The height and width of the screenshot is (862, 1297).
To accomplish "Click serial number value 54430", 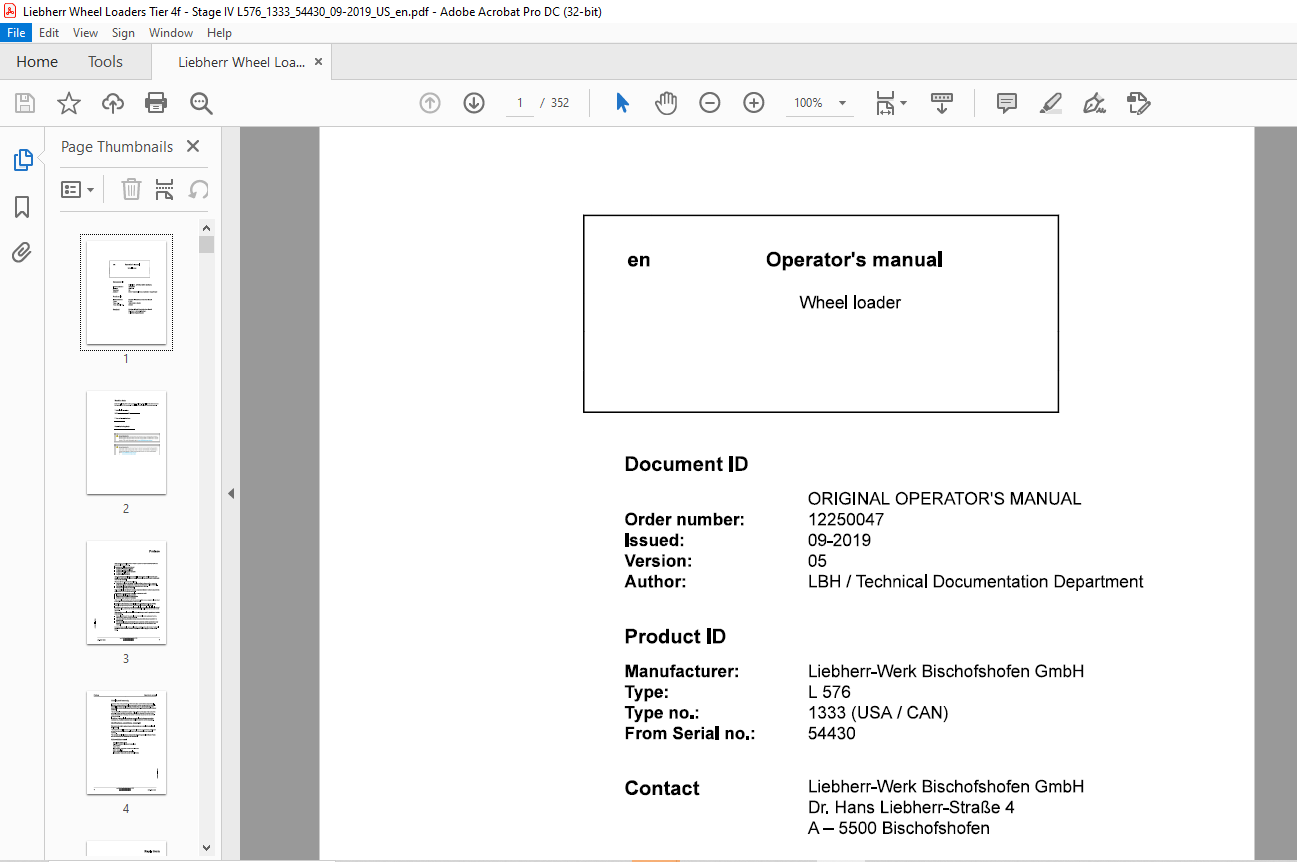I will point(832,733).
